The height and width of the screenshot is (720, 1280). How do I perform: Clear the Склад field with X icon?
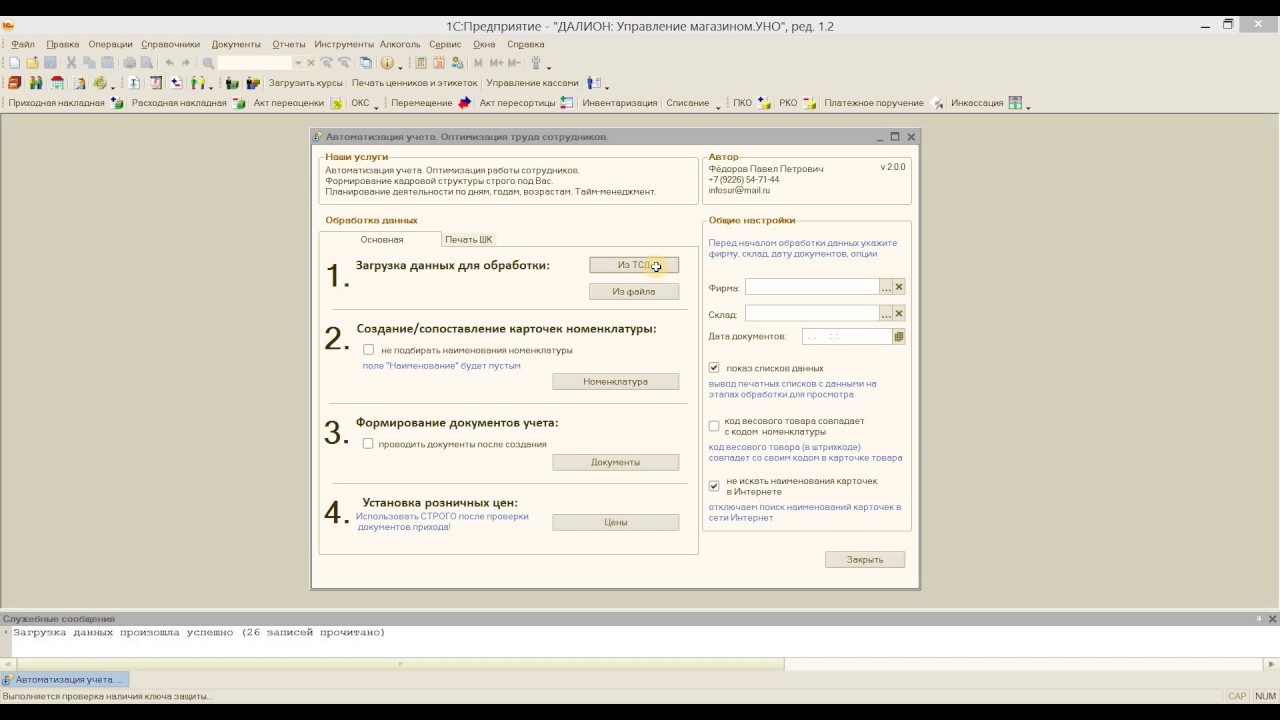[899, 314]
